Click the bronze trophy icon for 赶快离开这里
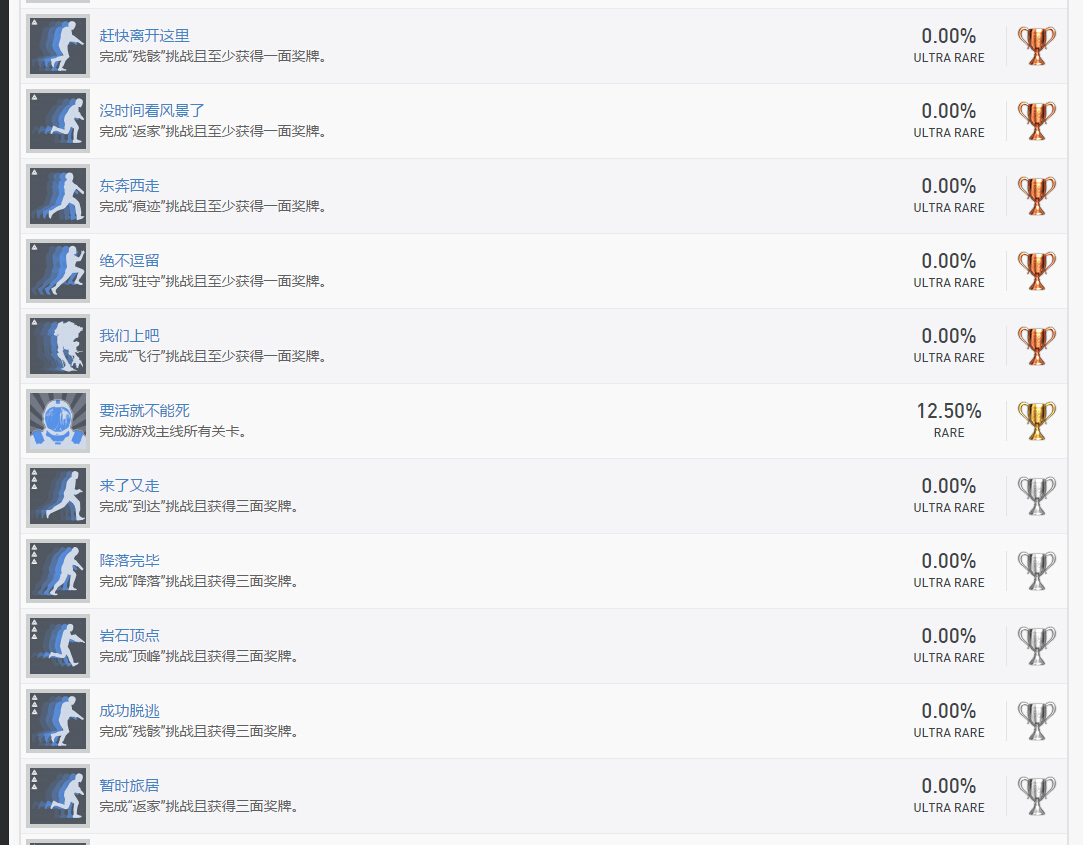The image size is (1083, 845). point(1036,46)
